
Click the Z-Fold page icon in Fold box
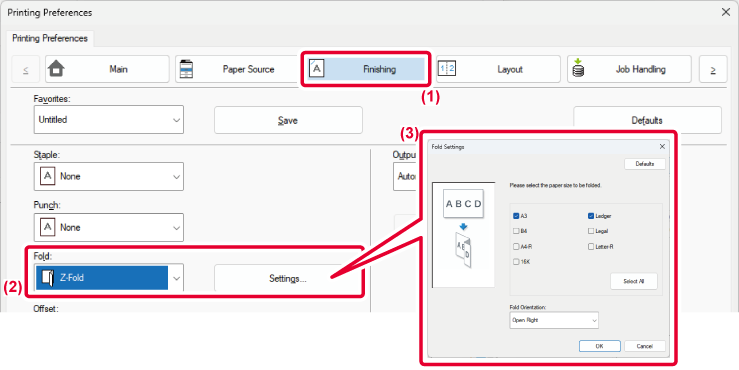[x=47, y=278]
